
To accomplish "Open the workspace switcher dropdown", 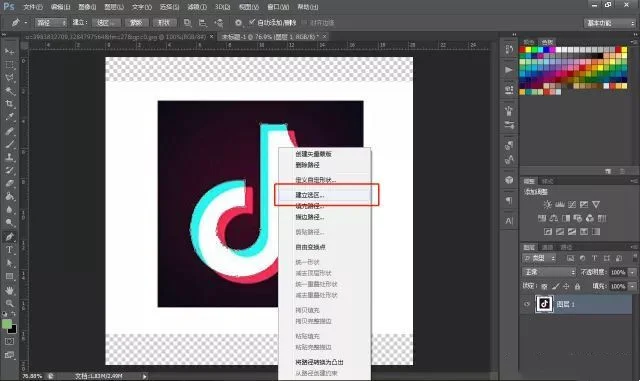I will coord(610,23).
